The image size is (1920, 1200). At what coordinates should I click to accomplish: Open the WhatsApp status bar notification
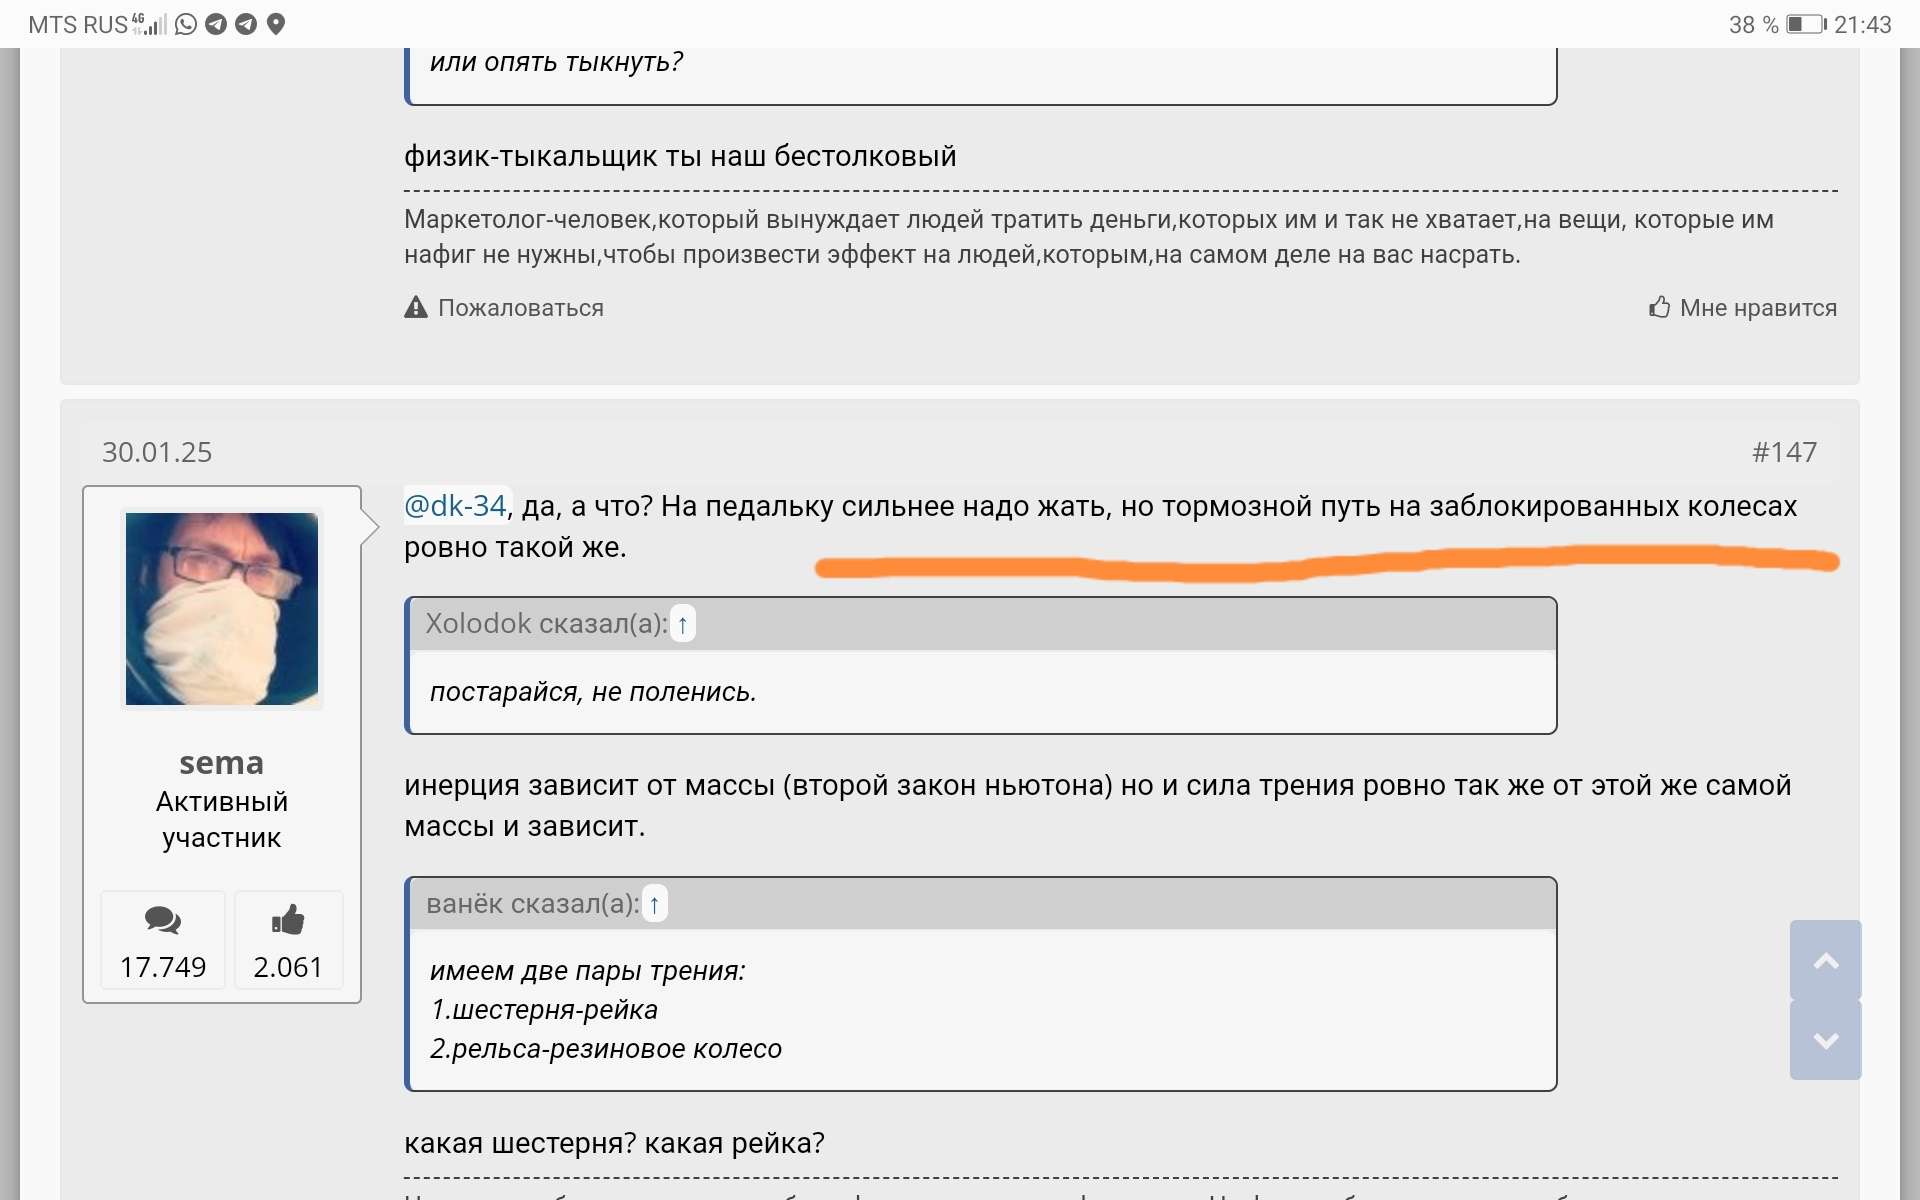[186, 24]
